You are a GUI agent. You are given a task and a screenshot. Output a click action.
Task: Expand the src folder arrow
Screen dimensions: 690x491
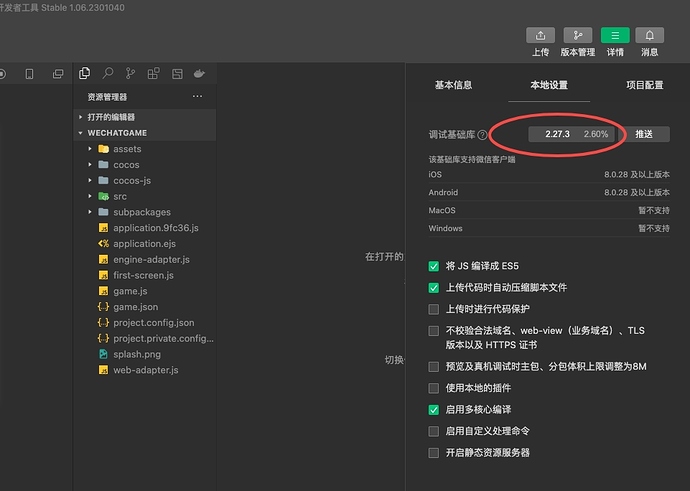[x=90, y=196]
